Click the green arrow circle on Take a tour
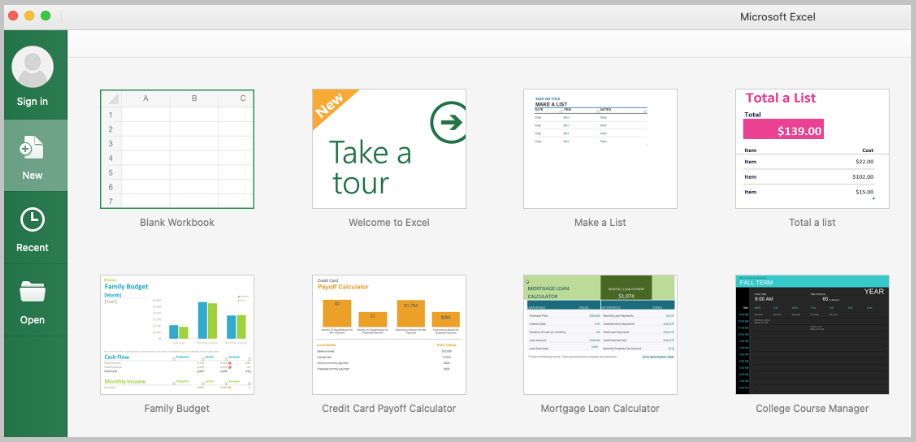Viewport: 916px width, 442px height. pyautogui.click(x=449, y=122)
